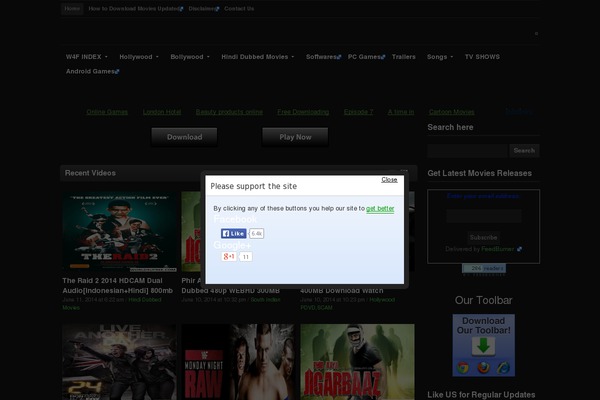
Task: Open the Songs dropdown menu
Action: coord(439,57)
